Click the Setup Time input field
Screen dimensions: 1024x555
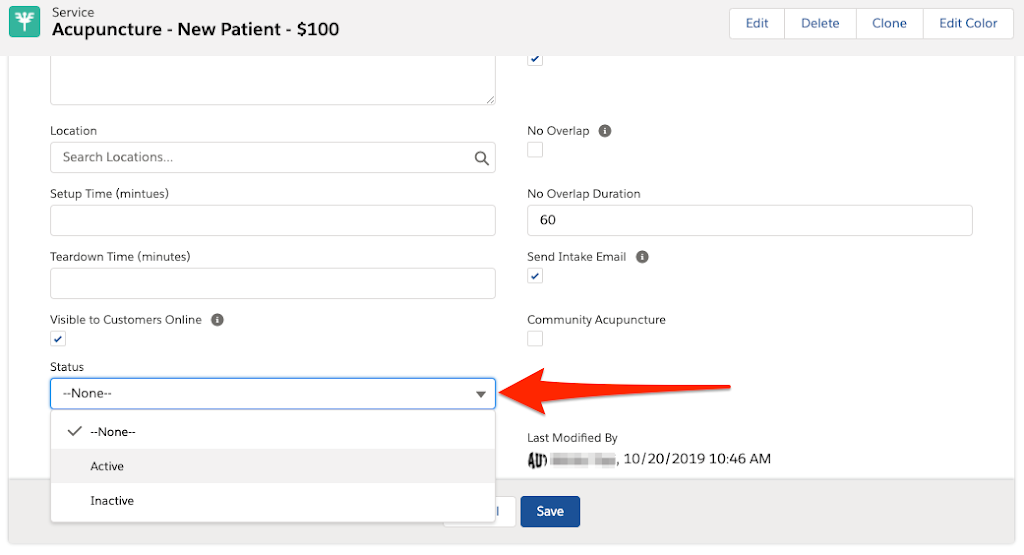pyautogui.click(x=273, y=221)
